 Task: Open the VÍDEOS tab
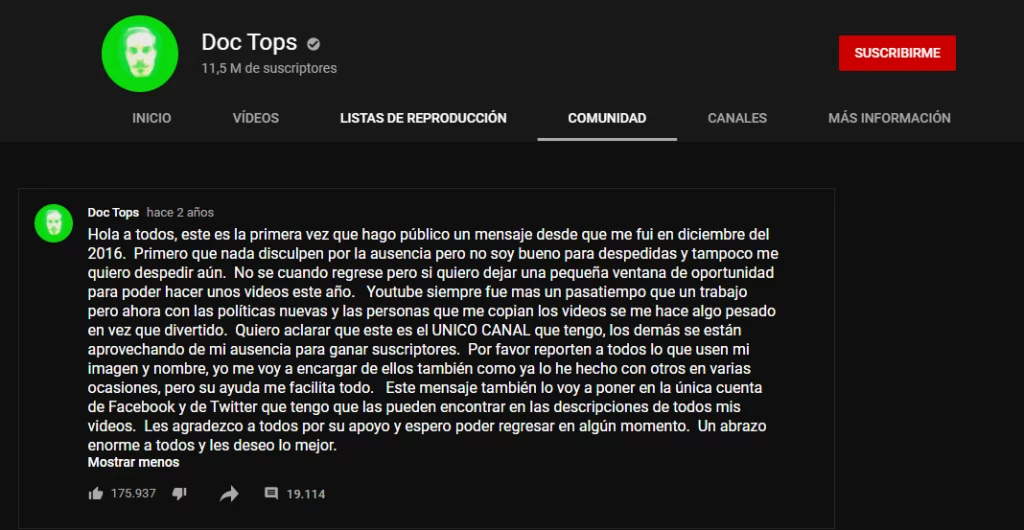pyautogui.click(x=256, y=118)
